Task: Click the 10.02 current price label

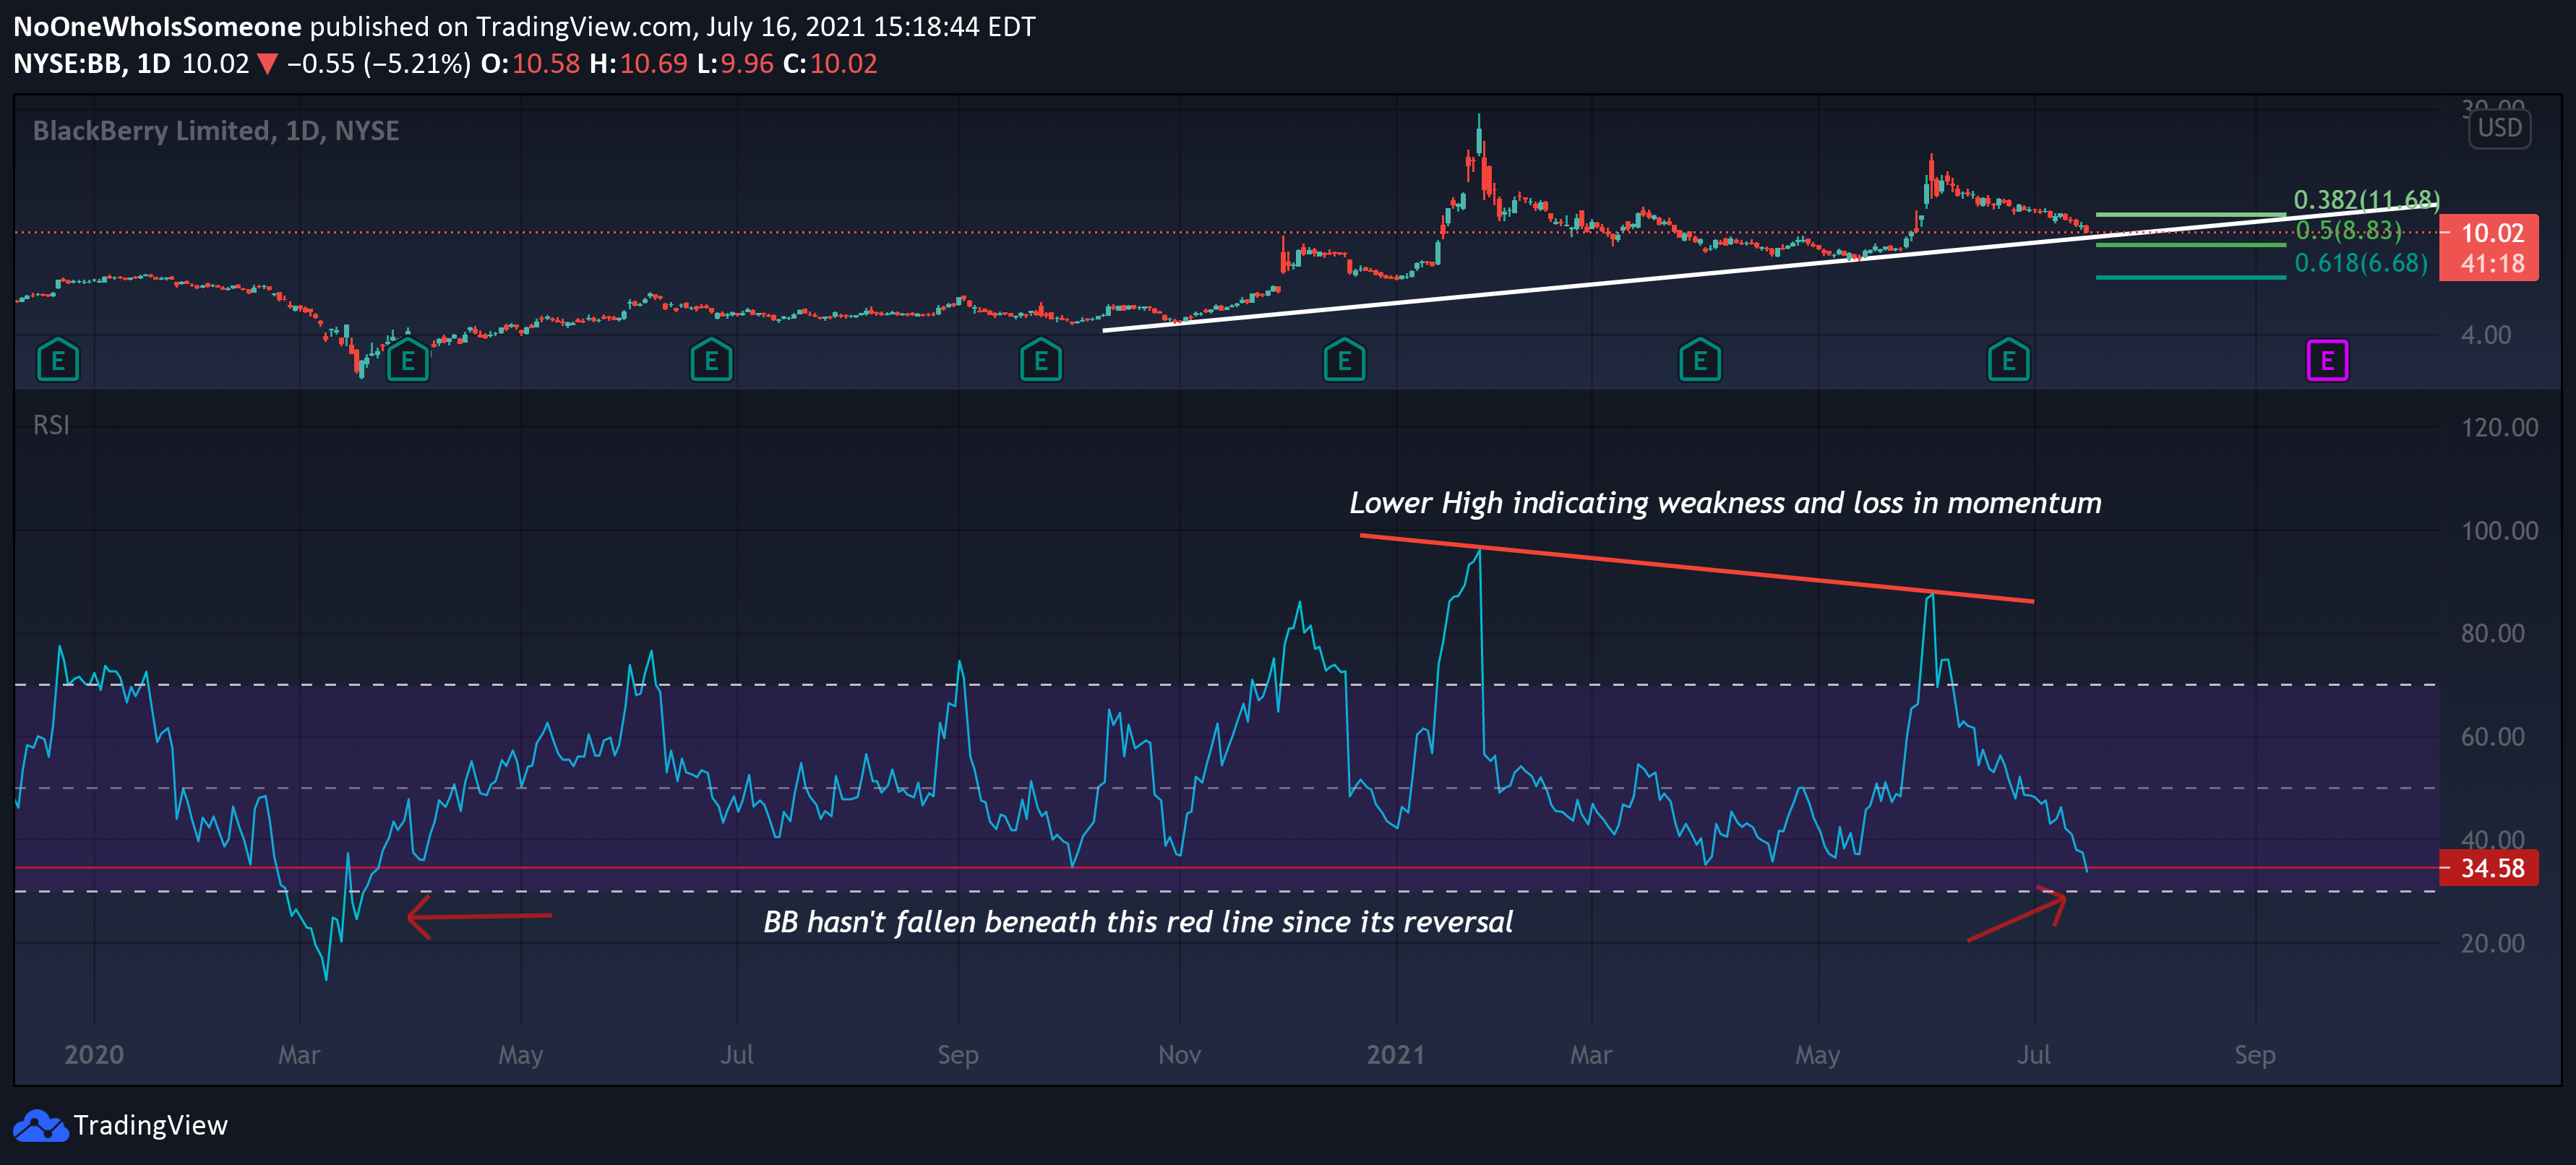Action: 2492,233
